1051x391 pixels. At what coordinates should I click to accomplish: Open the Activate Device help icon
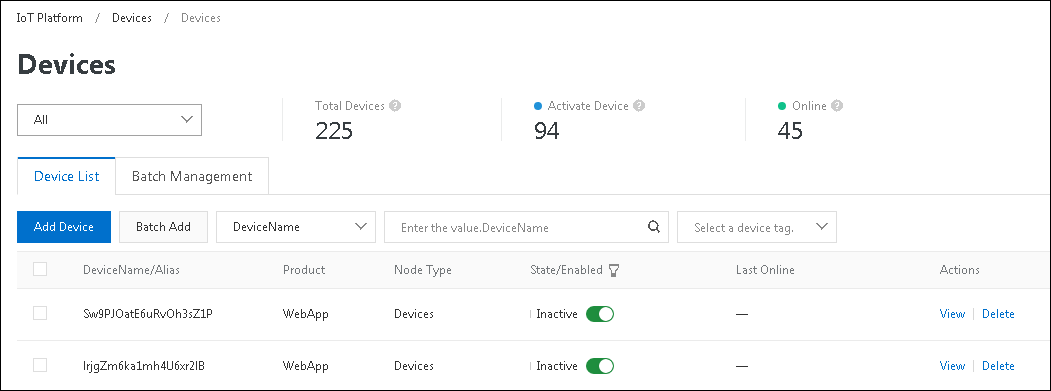(639, 106)
